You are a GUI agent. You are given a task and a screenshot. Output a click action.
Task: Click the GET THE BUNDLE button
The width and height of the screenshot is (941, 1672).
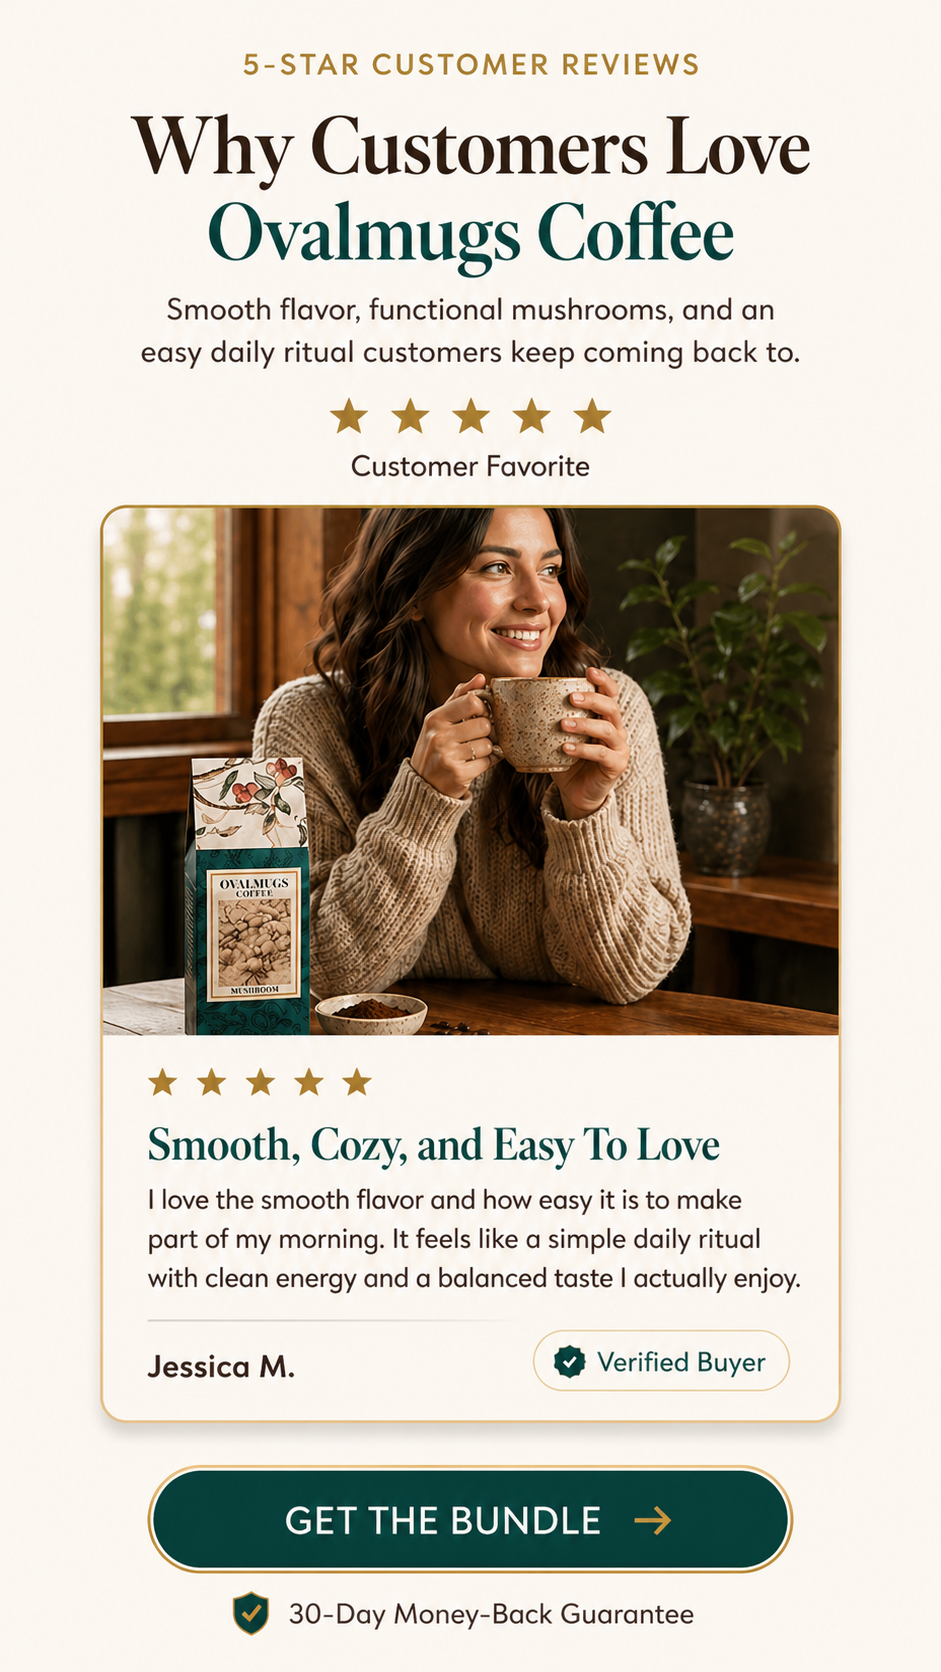point(470,1519)
